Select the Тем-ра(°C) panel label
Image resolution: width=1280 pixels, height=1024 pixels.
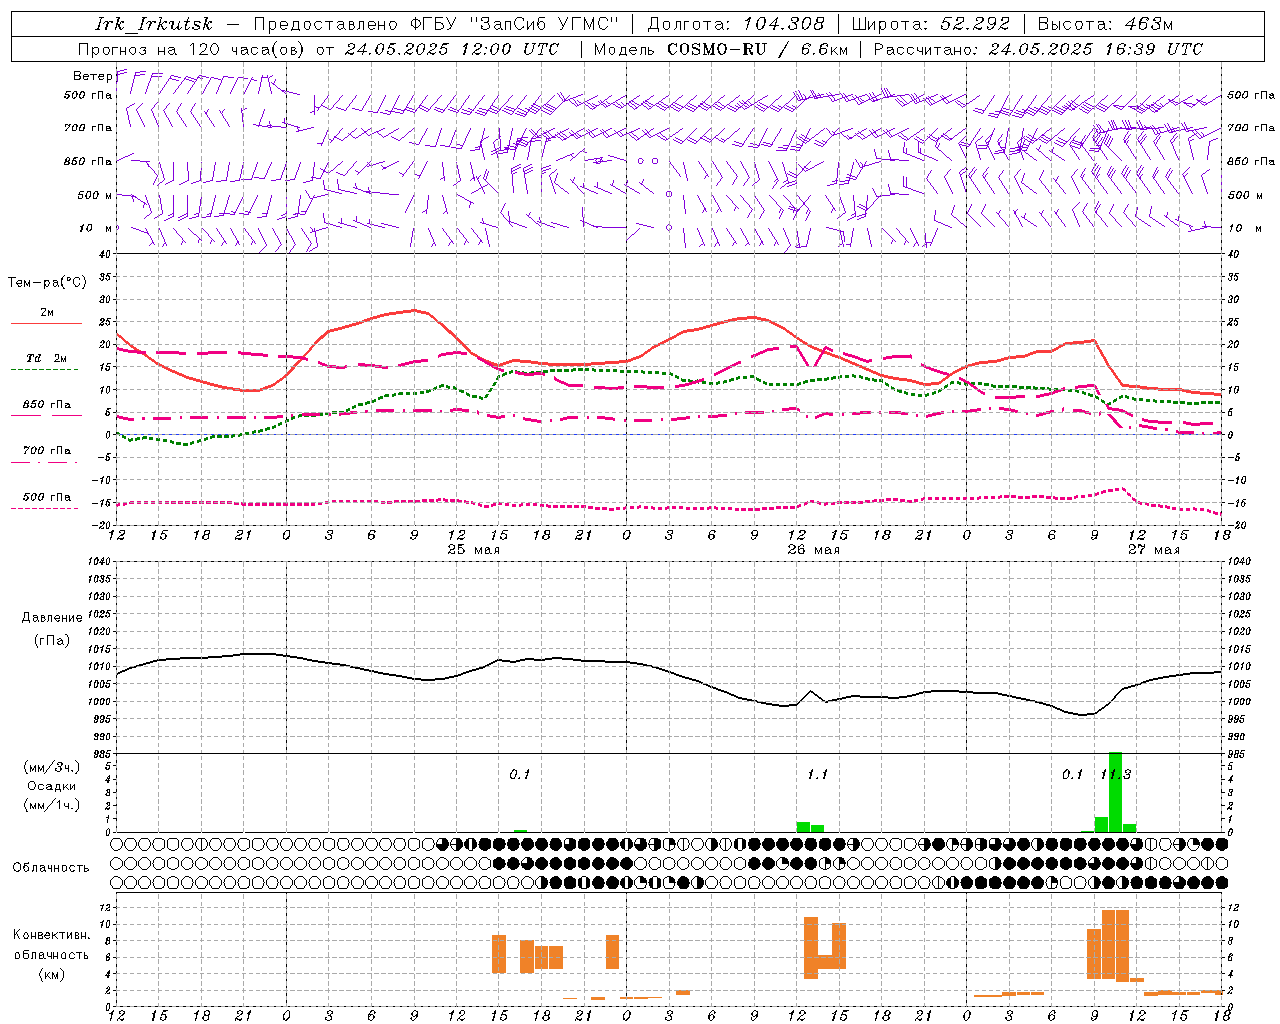pos(47,283)
